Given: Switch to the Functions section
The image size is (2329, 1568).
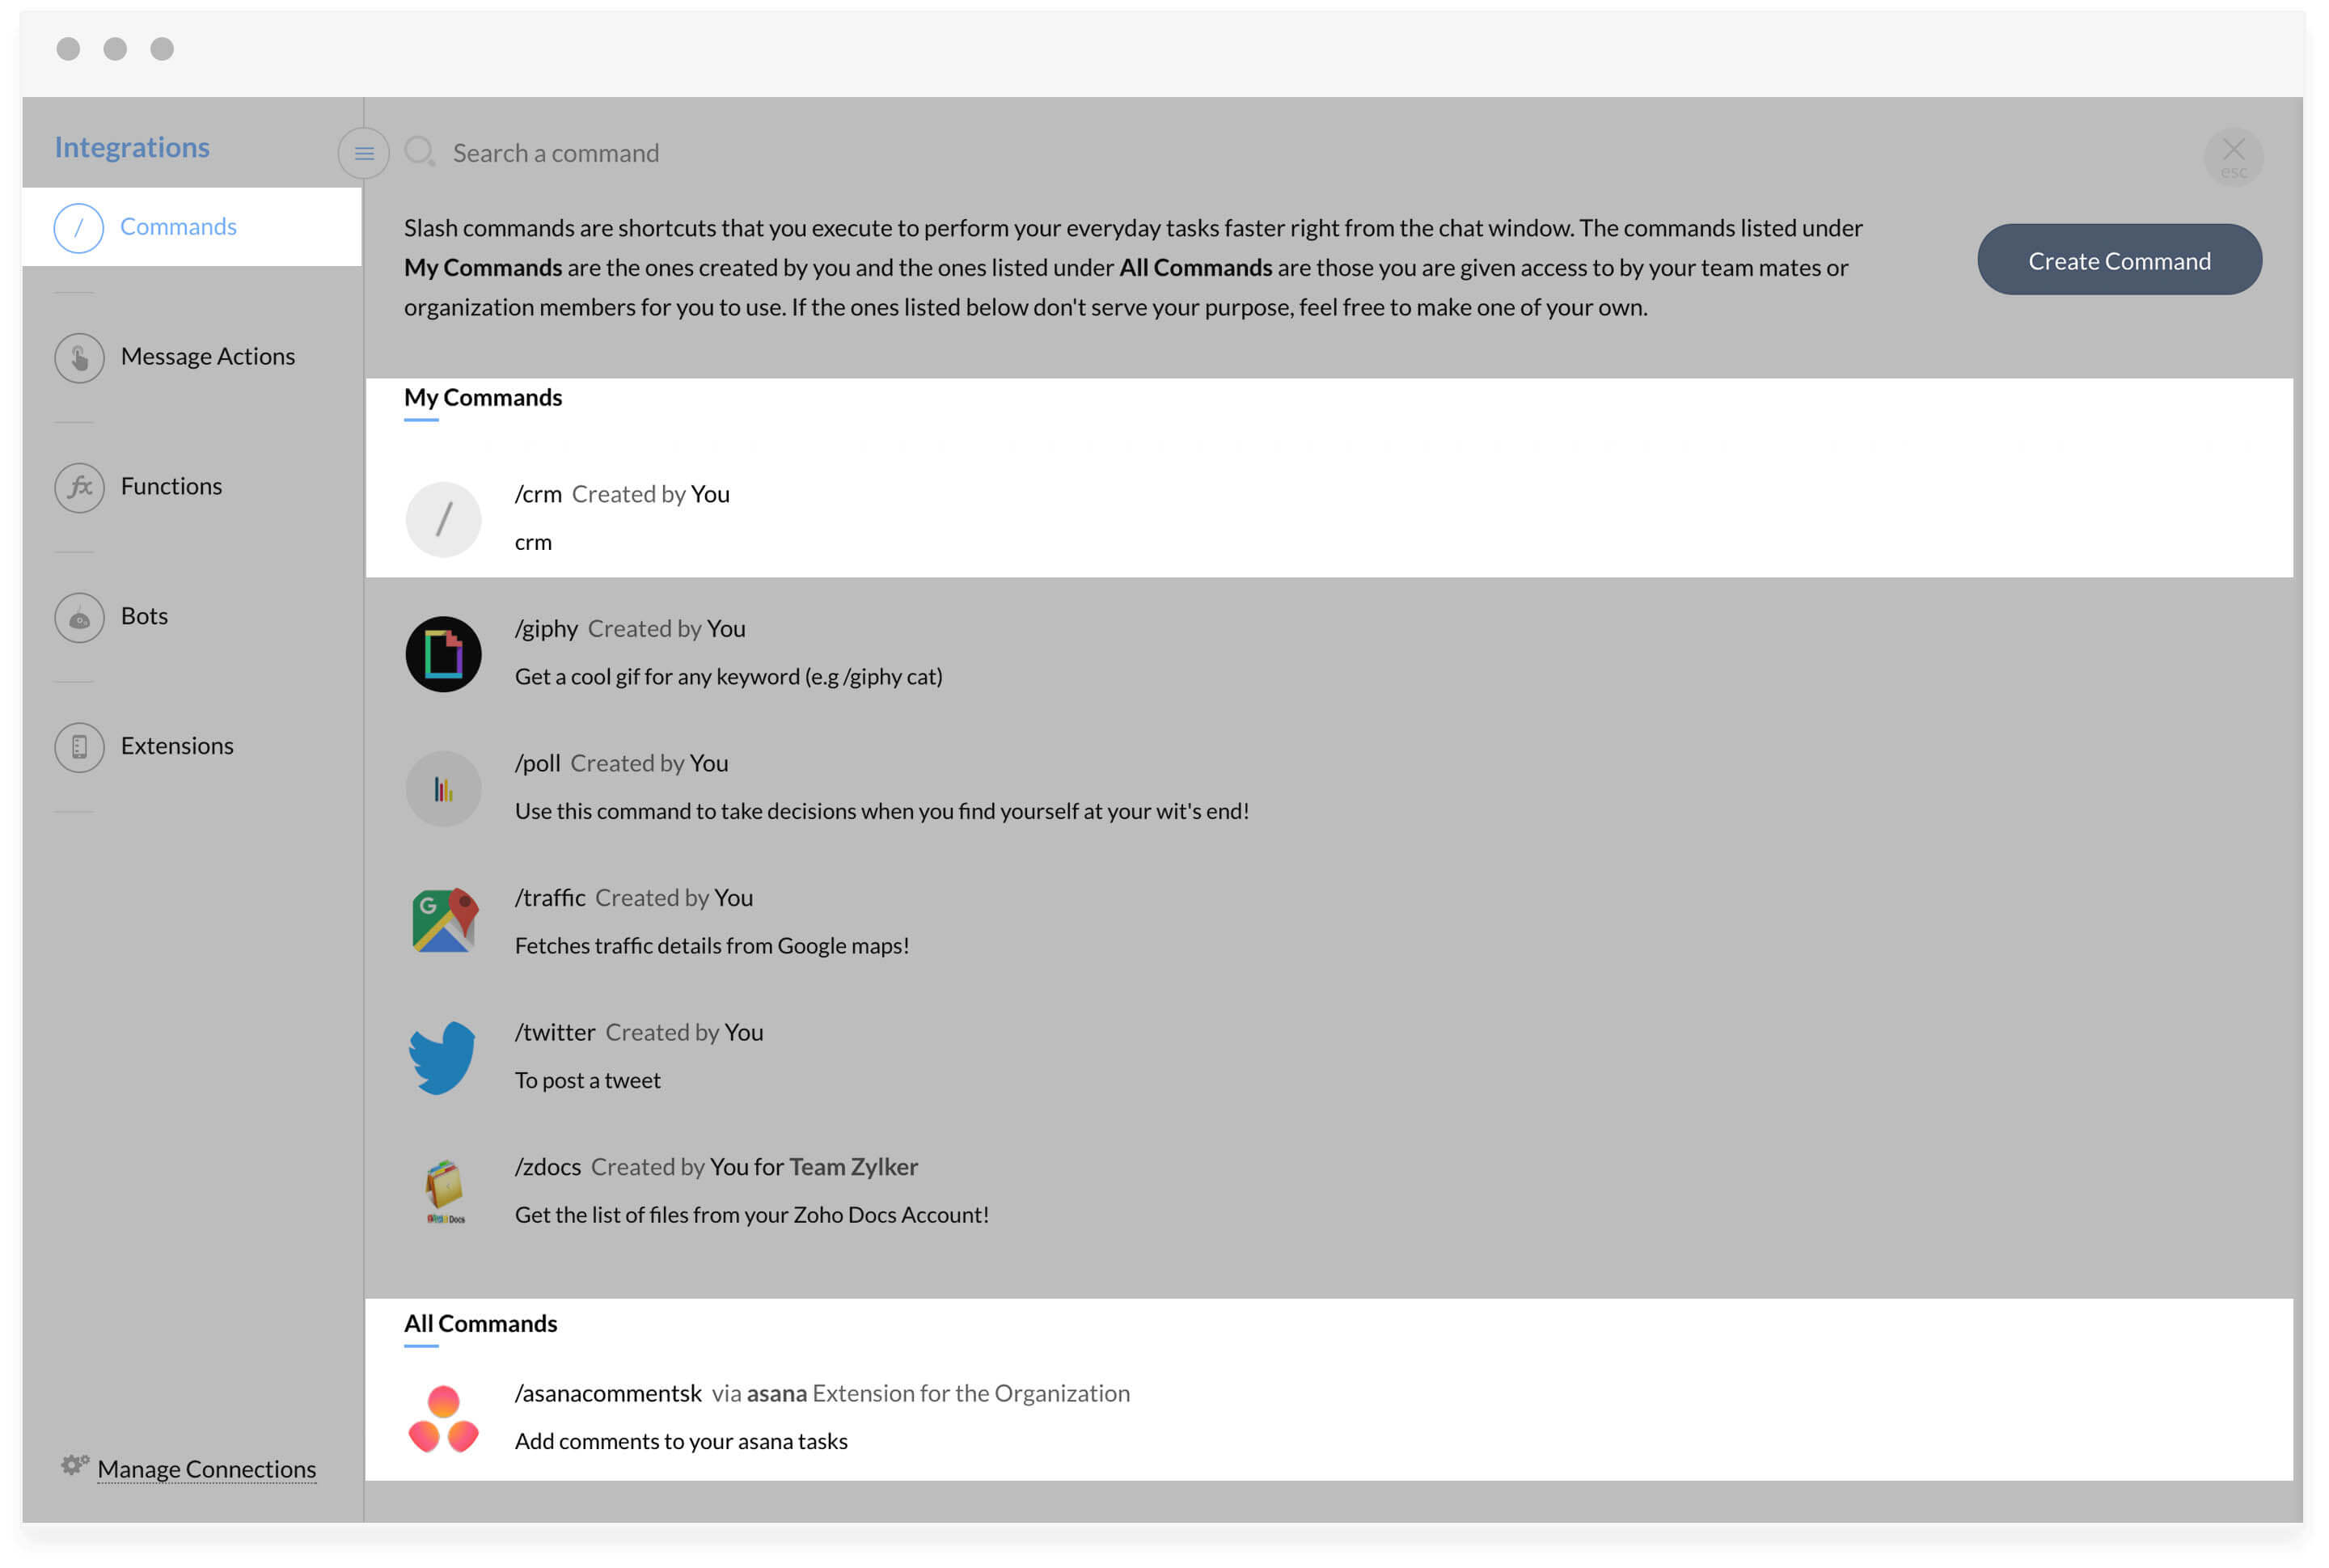Looking at the screenshot, I should pos(171,487).
